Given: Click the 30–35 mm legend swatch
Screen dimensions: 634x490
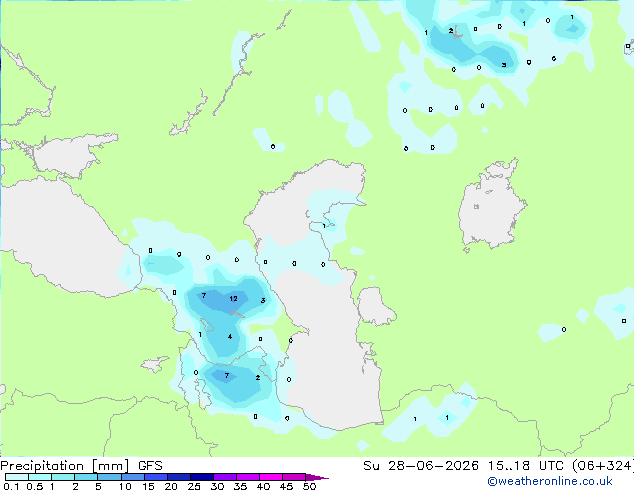Looking at the screenshot, I should [x=225, y=477].
